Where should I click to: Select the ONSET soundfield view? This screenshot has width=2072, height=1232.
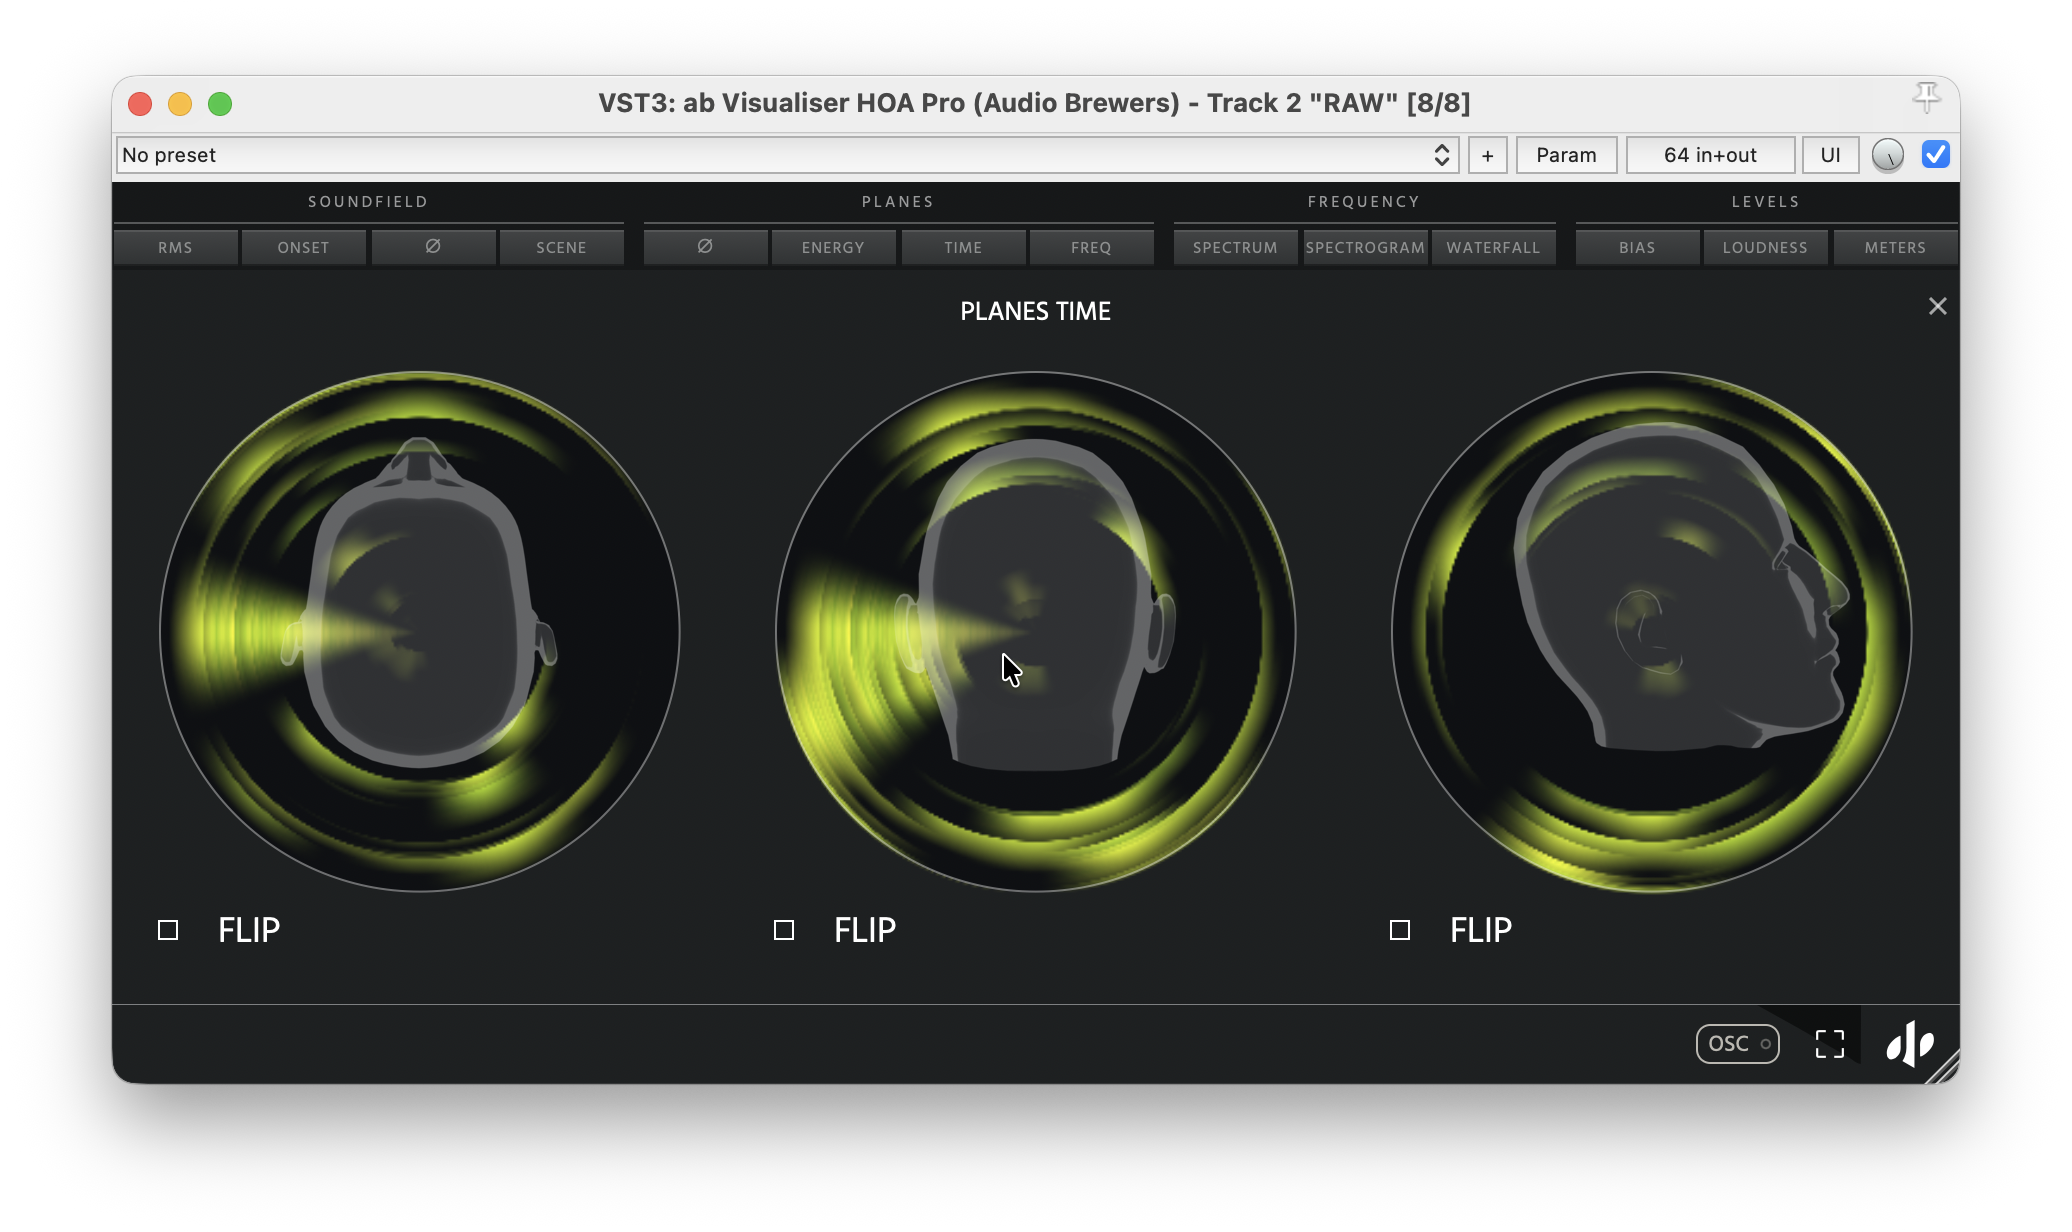[304, 247]
